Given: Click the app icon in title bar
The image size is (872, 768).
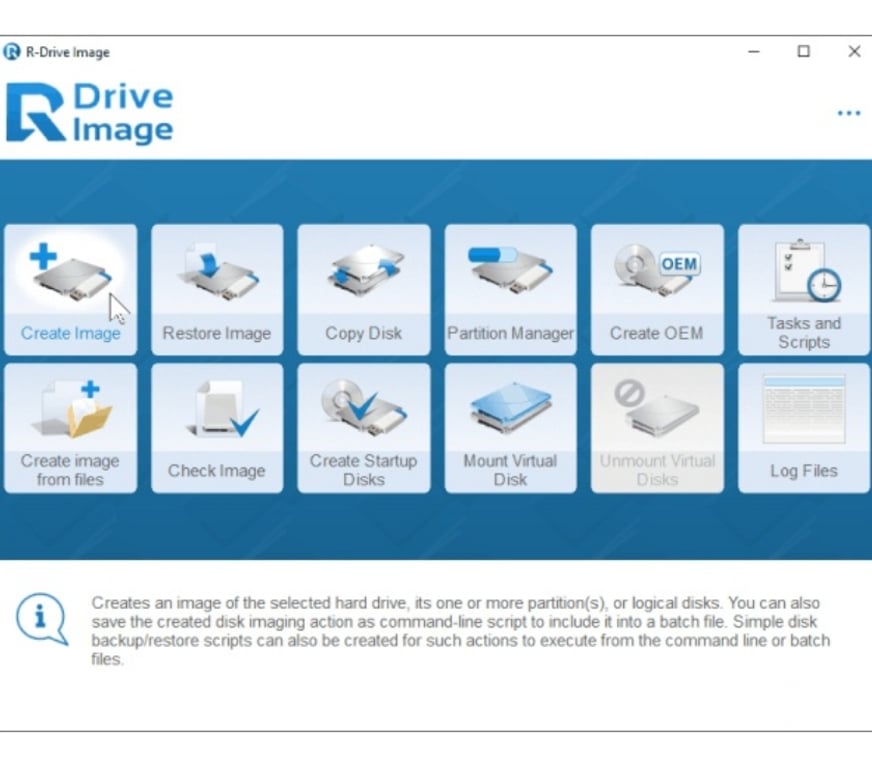Looking at the screenshot, I should coord(12,52).
